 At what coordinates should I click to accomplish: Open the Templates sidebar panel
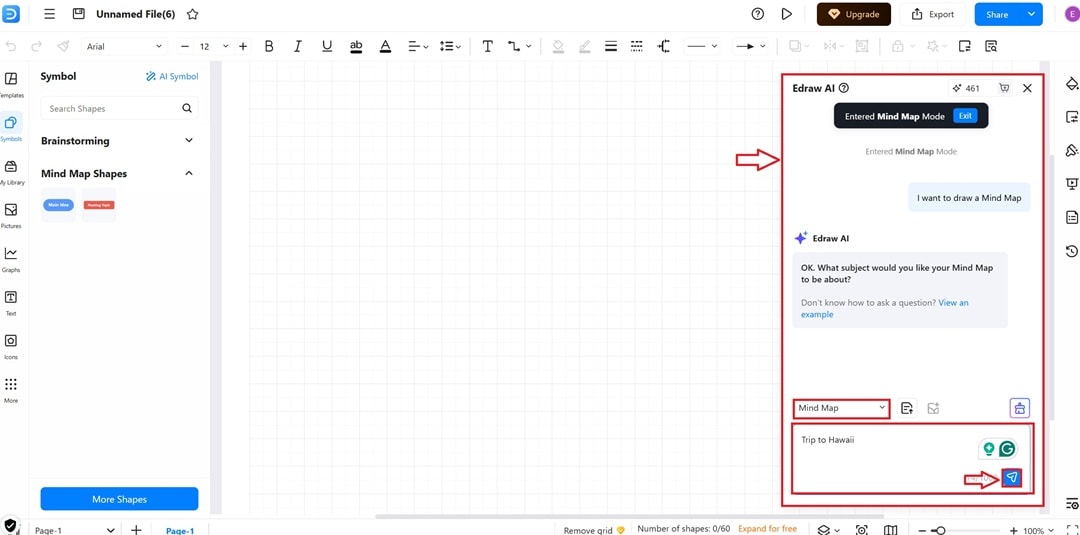11,85
